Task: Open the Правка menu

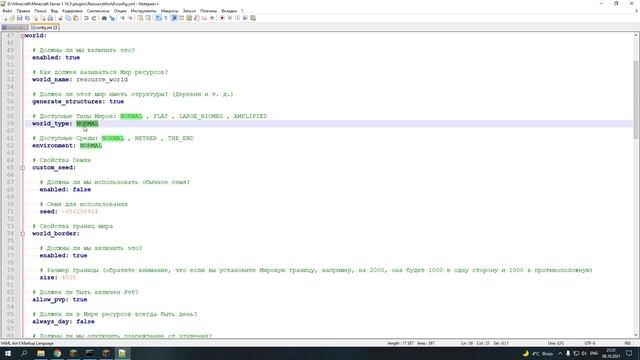Action: 23,11
